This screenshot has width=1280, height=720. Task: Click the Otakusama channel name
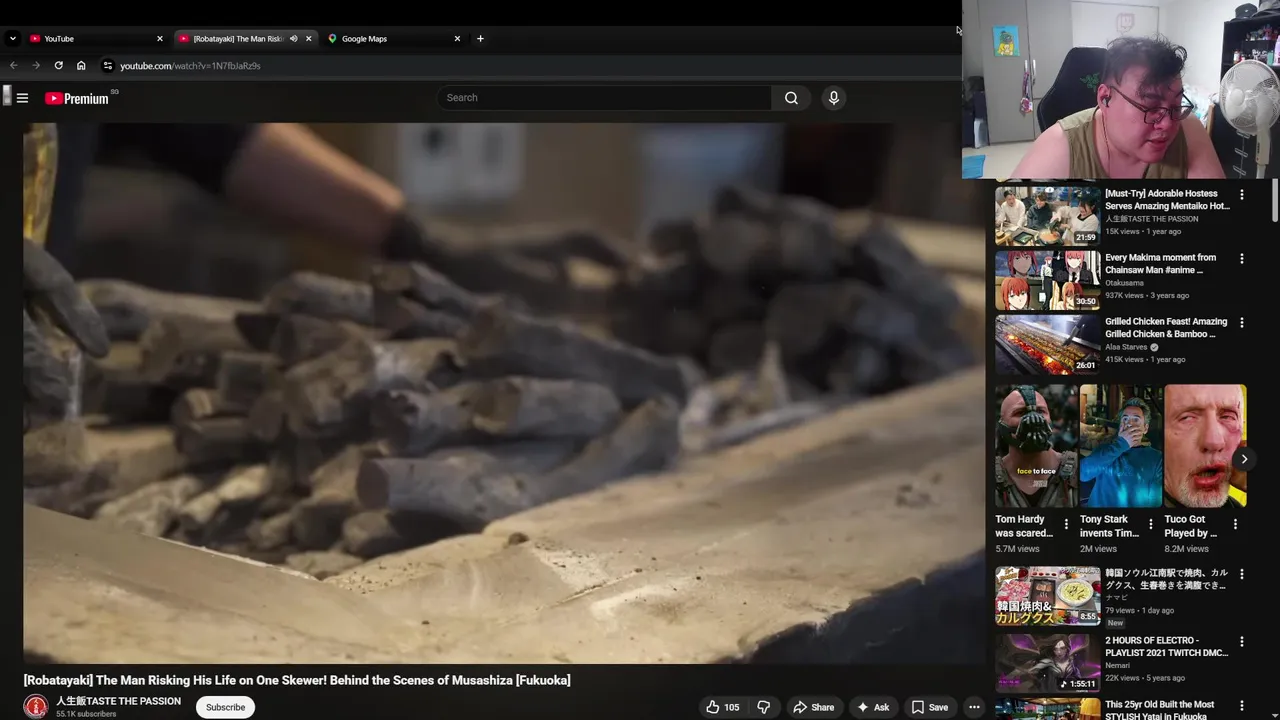(x=1126, y=283)
